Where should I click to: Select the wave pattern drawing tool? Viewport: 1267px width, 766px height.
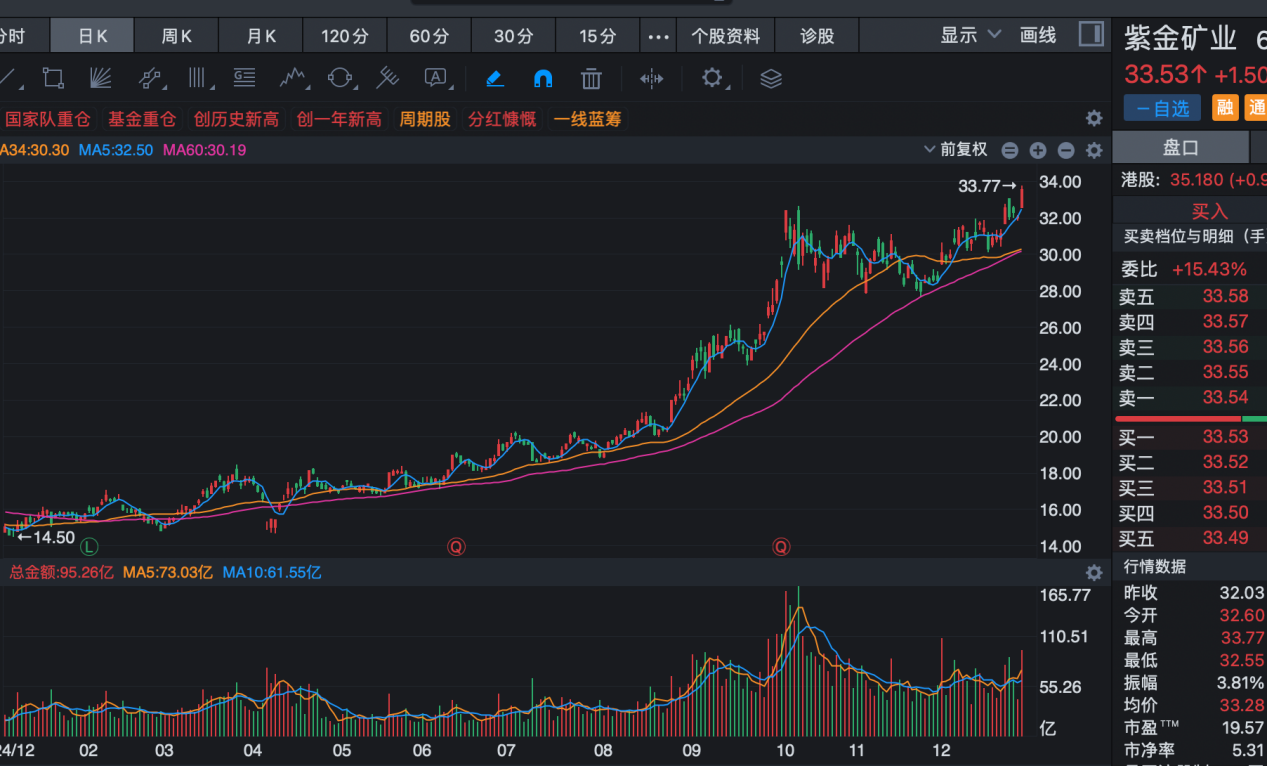[293, 78]
